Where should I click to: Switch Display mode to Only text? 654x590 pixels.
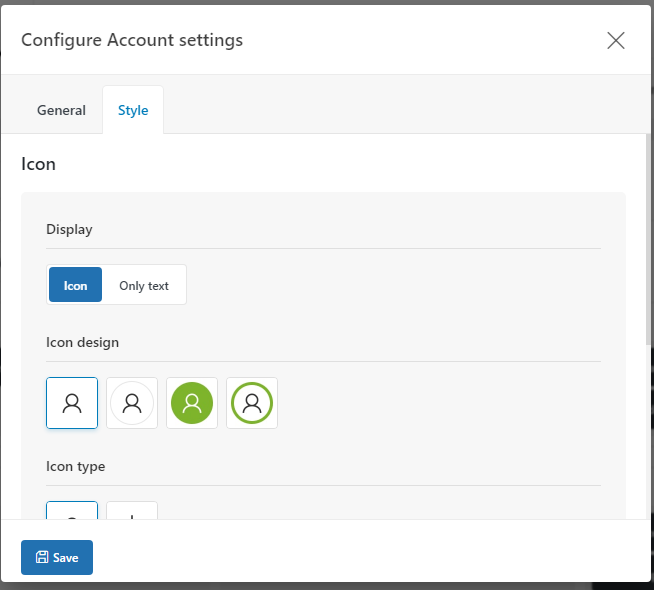[144, 286]
